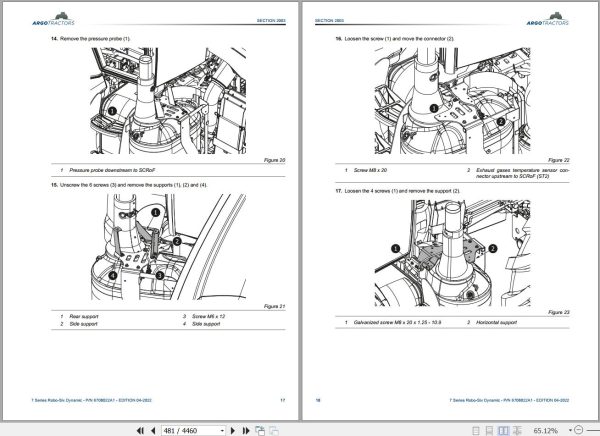
Task: Click the page number field showing 481 / 4460
Action: pos(191,431)
